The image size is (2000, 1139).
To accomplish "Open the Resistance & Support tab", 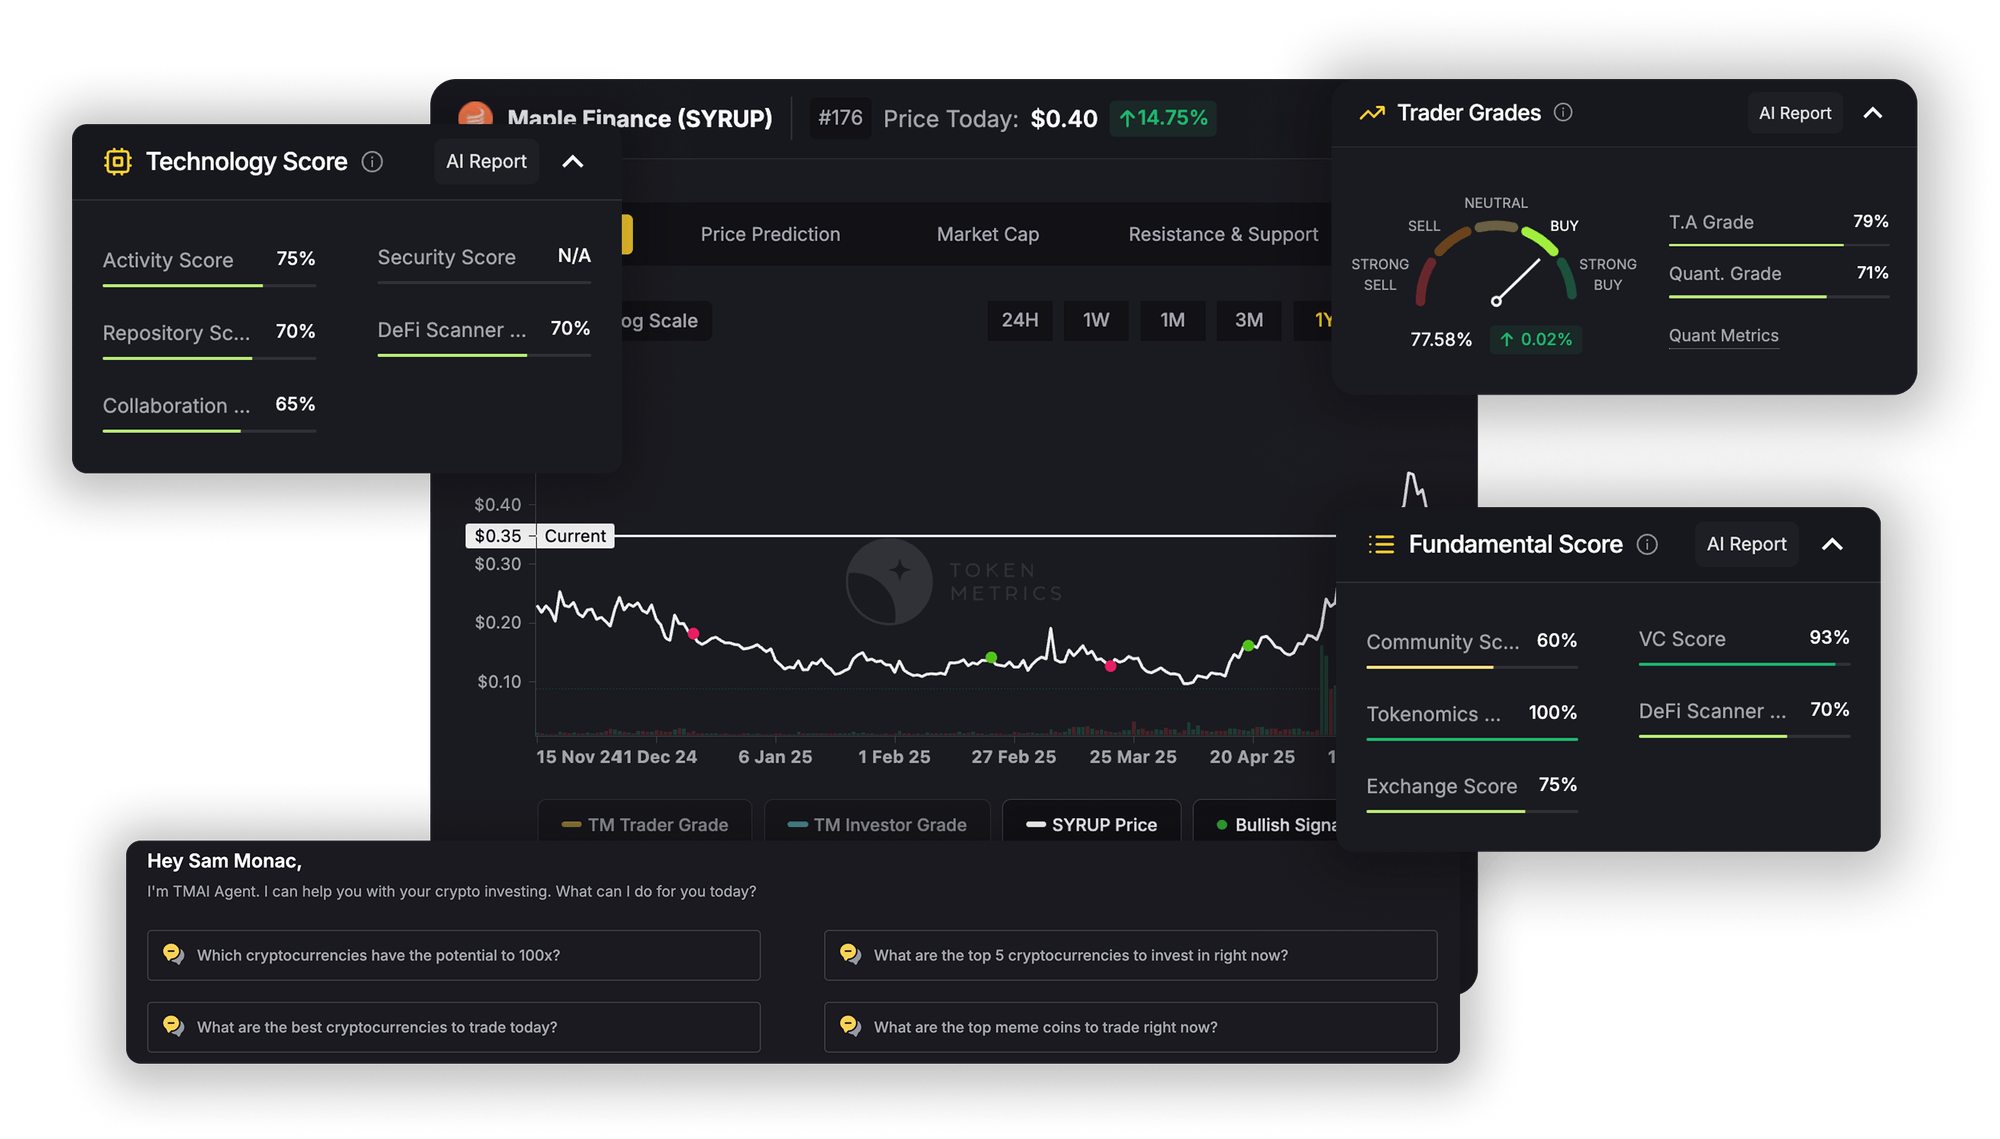I will click(x=1223, y=234).
